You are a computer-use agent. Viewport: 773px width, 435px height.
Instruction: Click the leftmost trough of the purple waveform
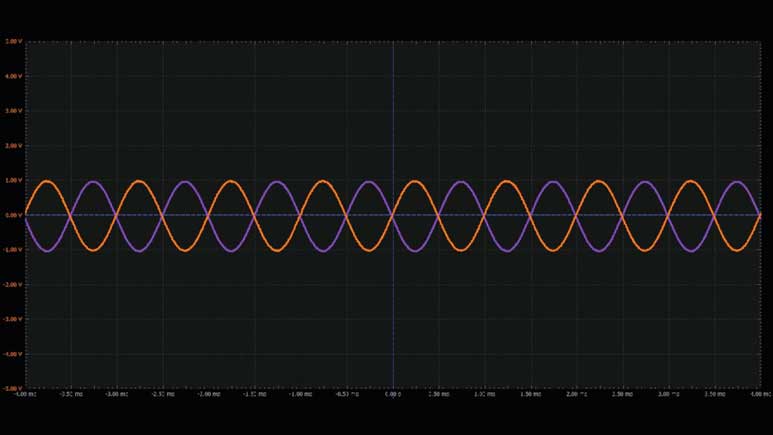point(48,250)
